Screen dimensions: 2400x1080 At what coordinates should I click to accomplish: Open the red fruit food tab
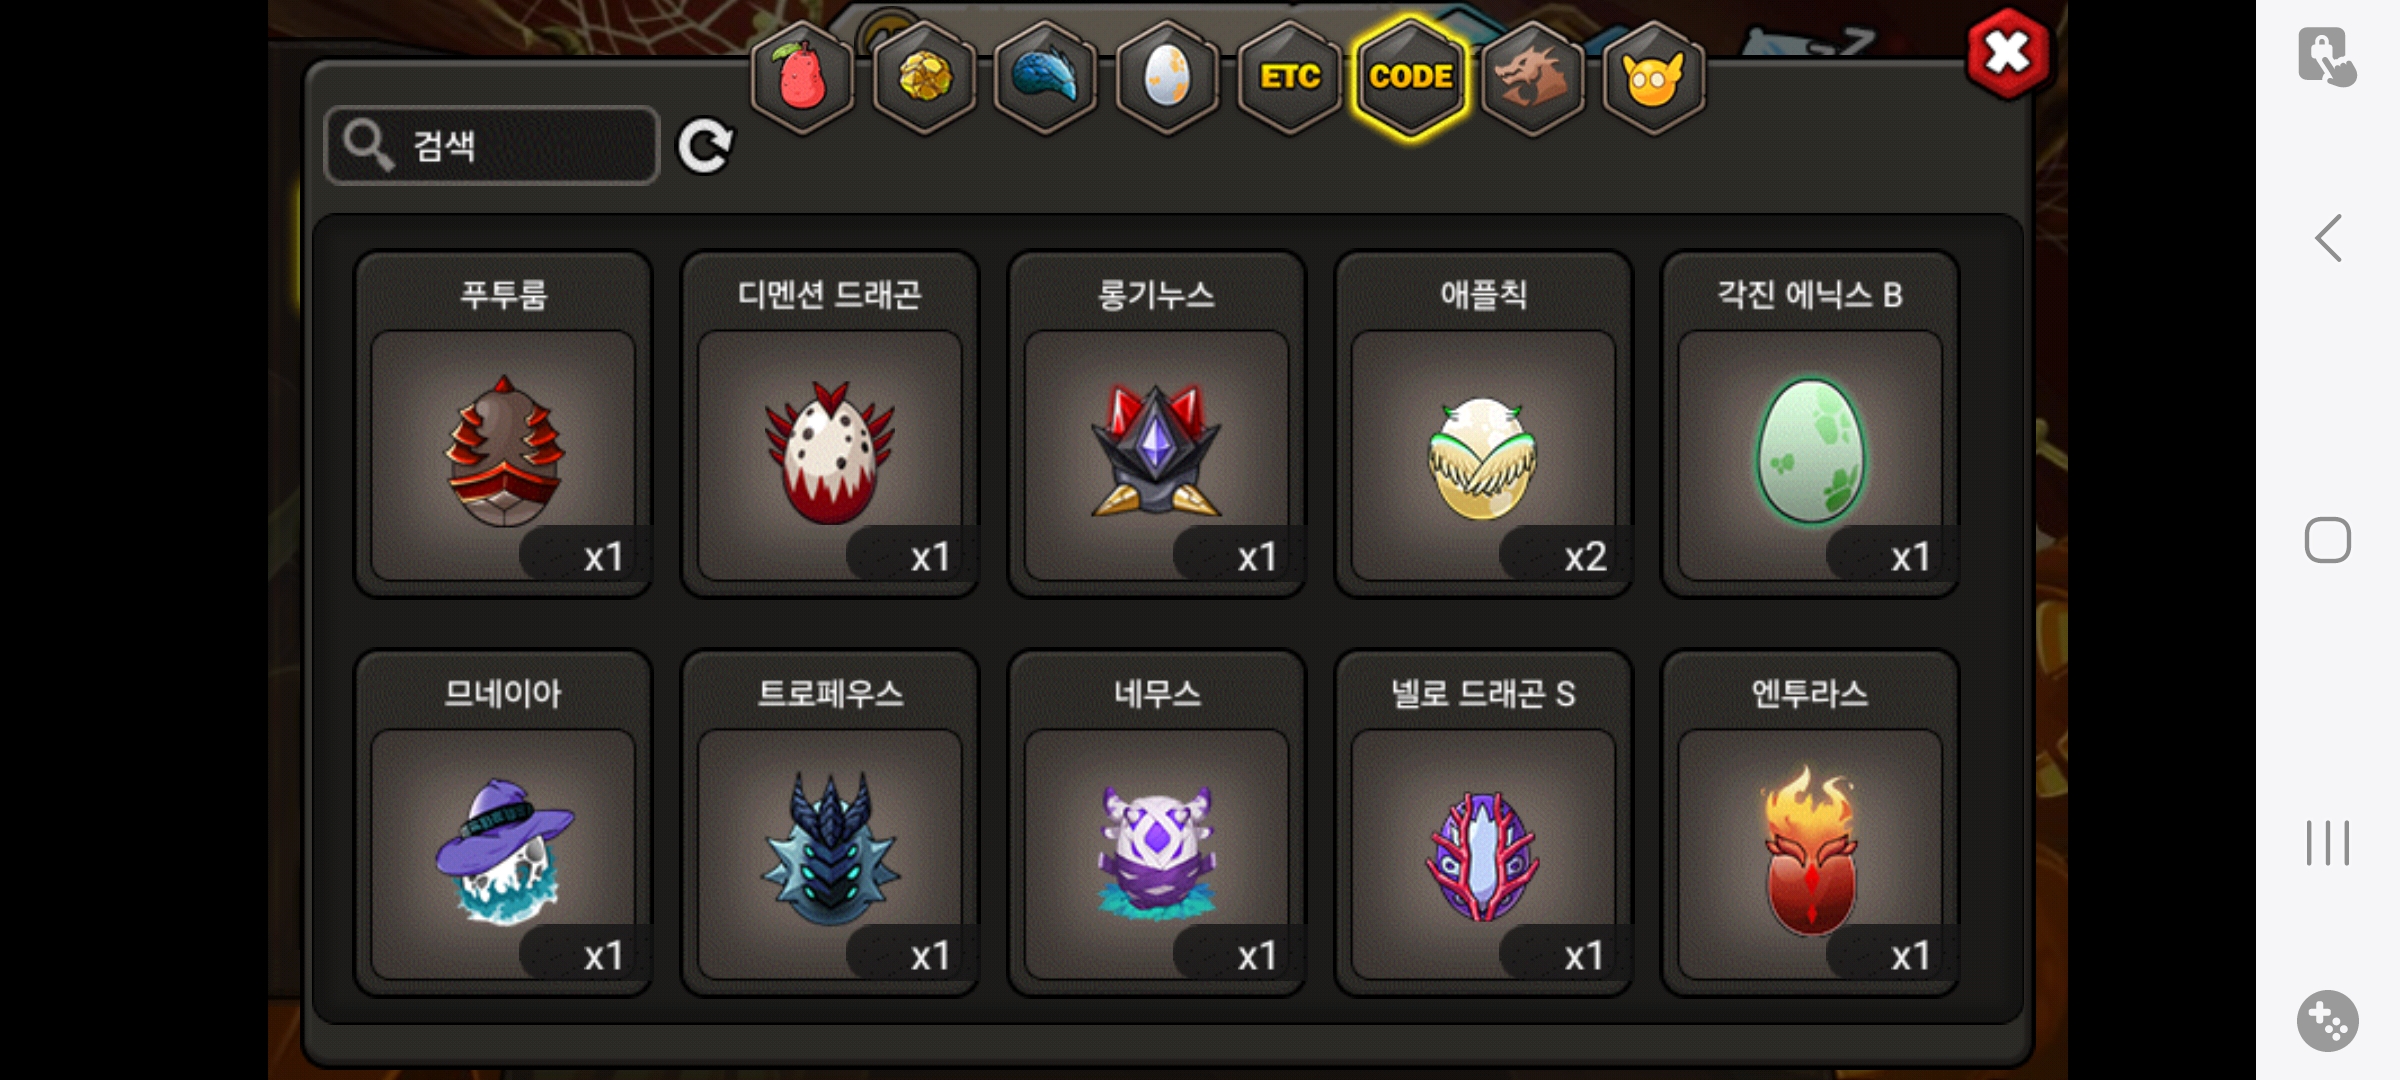(802, 78)
